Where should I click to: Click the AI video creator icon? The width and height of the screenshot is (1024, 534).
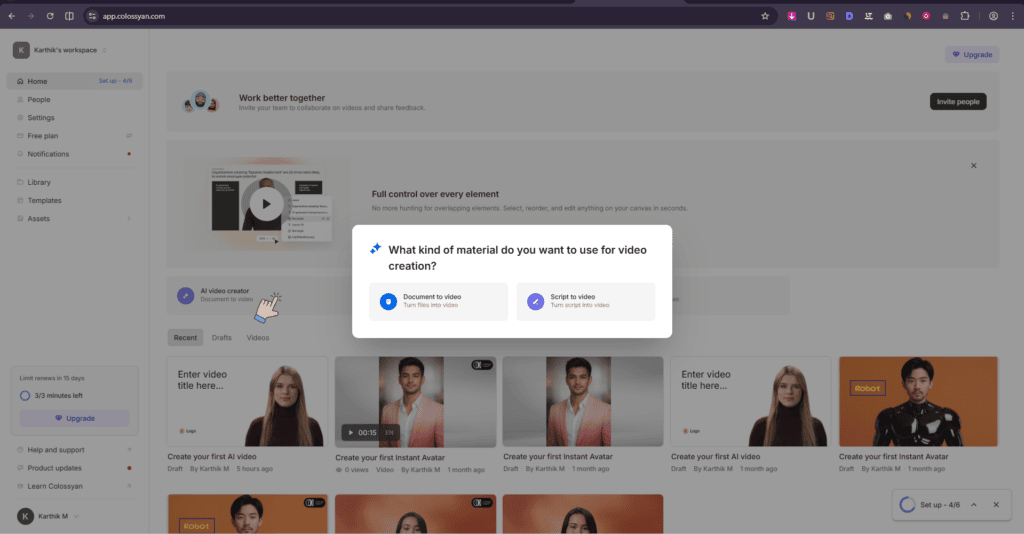coord(185,296)
